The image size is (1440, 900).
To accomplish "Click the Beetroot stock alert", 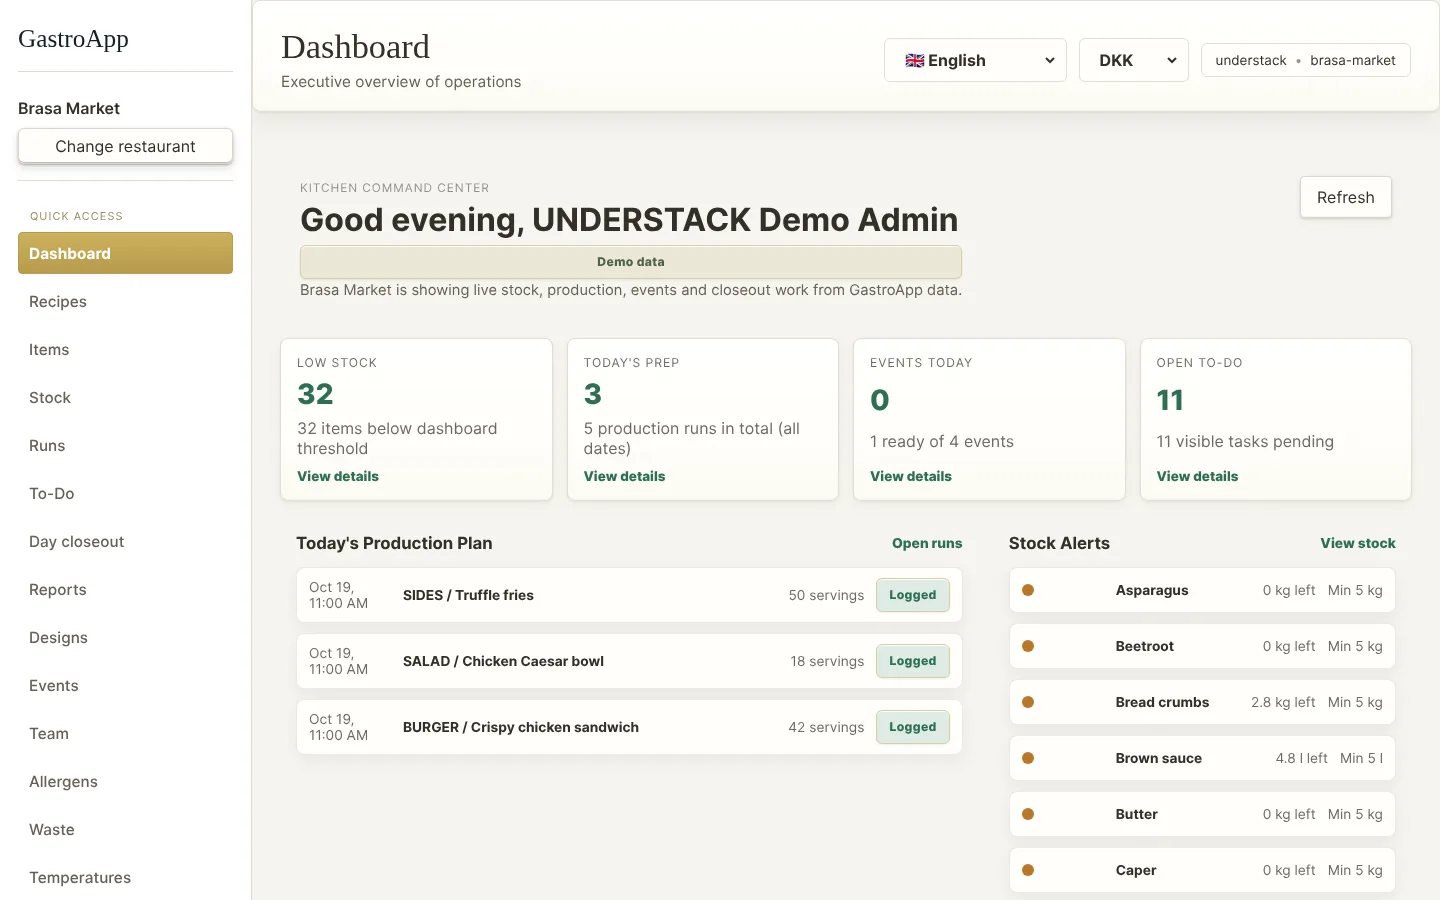I will [1202, 646].
